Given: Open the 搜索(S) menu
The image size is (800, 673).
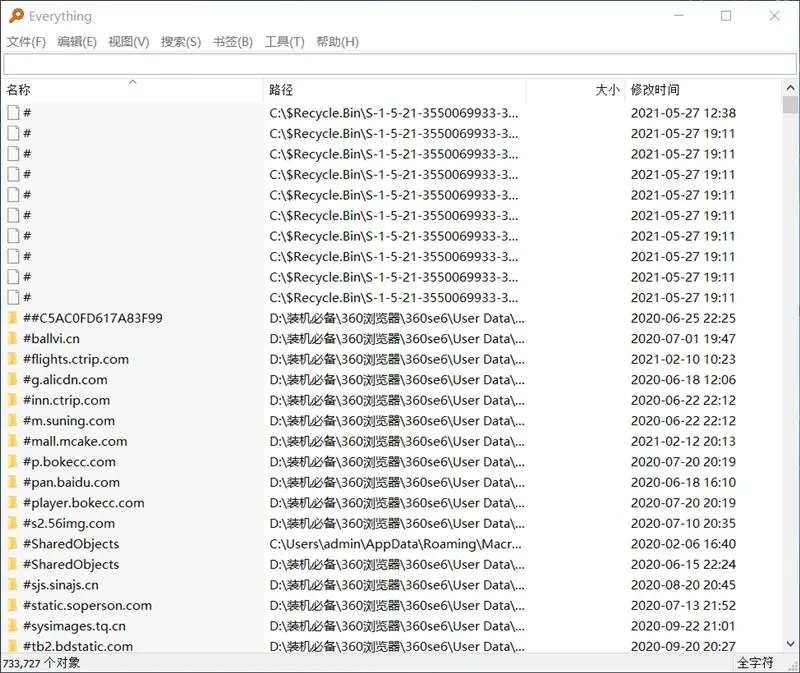Looking at the screenshot, I should [181, 42].
